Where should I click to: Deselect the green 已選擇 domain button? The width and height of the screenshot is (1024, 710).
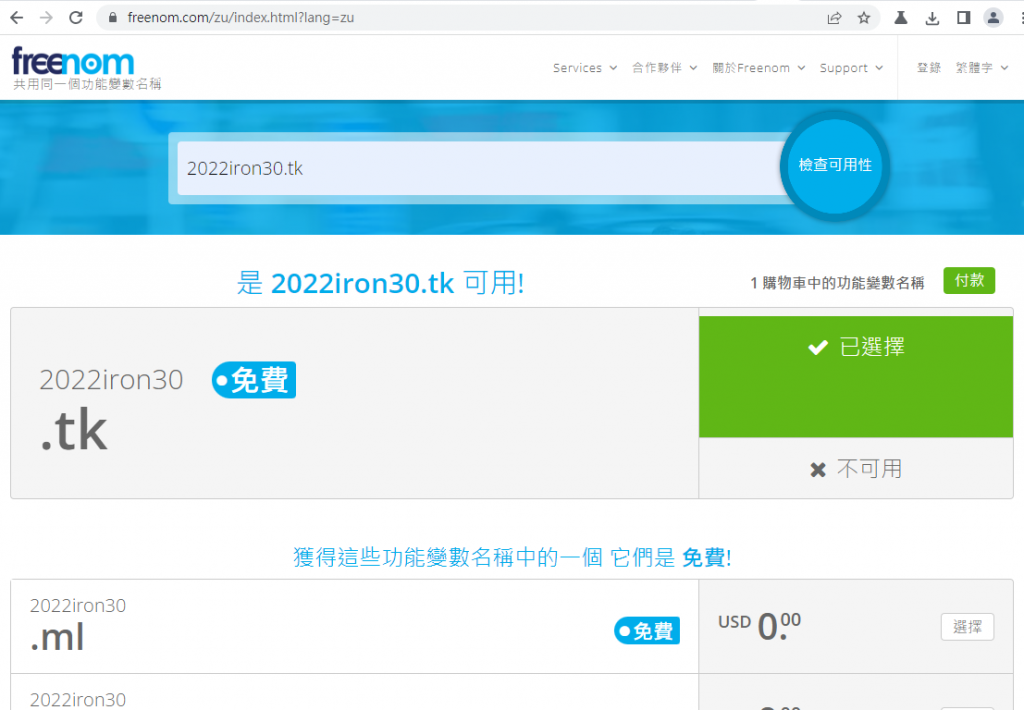click(x=856, y=377)
